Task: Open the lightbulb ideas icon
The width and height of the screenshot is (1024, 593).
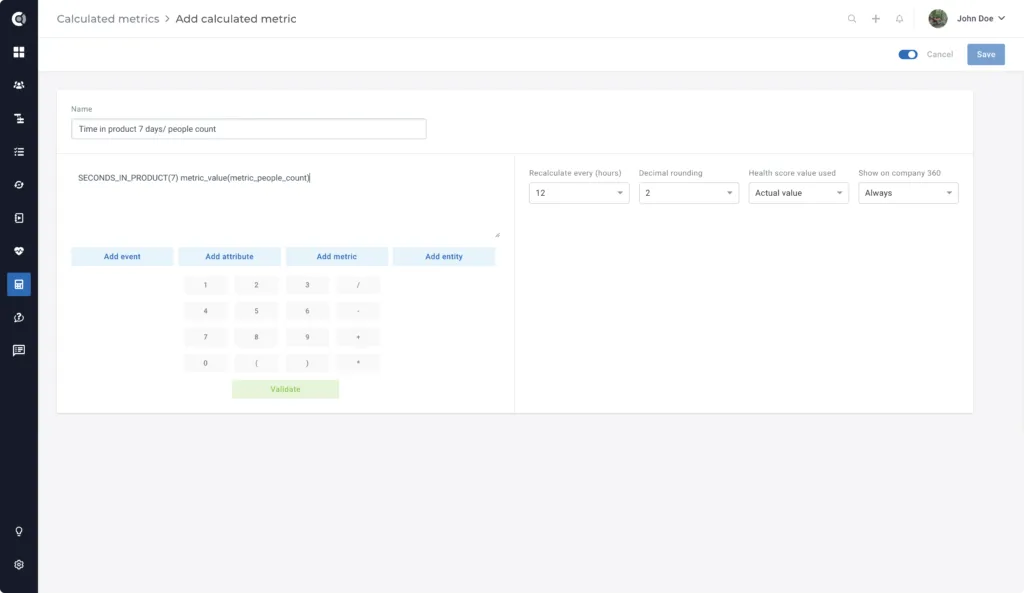Action: click(x=19, y=532)
